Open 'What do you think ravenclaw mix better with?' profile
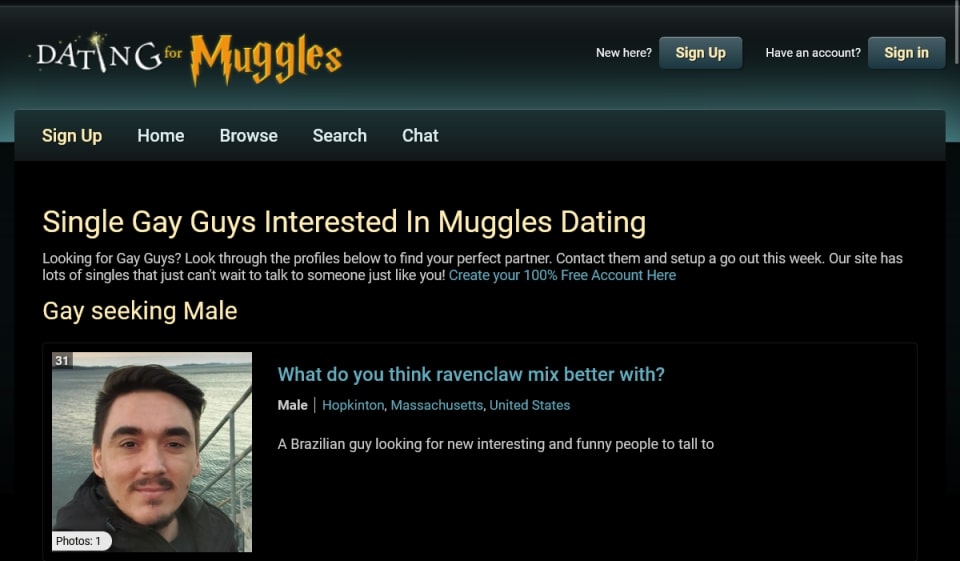The width and height of the screenshot is (960, 561). (x=471, y=374)
